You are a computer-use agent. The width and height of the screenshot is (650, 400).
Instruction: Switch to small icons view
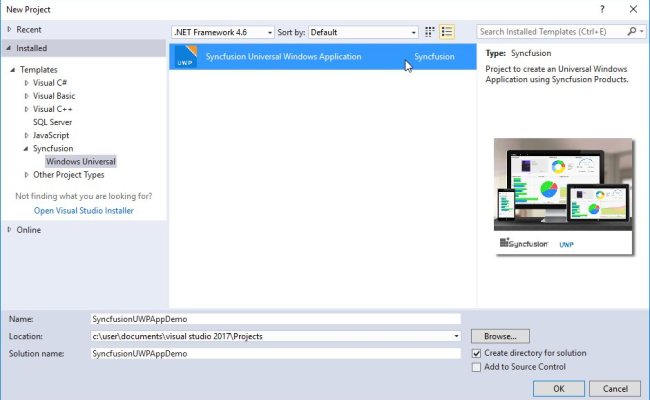point(429,32)
